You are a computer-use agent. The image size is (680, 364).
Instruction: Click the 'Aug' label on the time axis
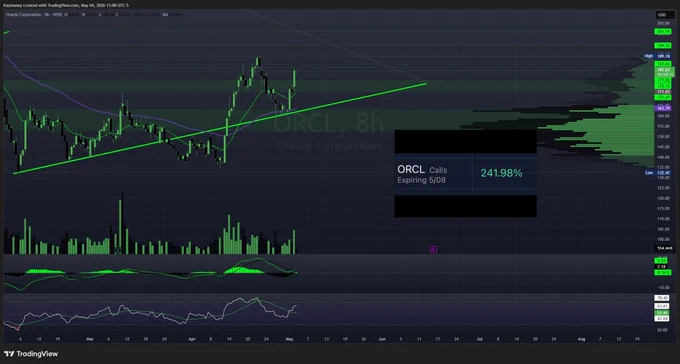(582, 339)
